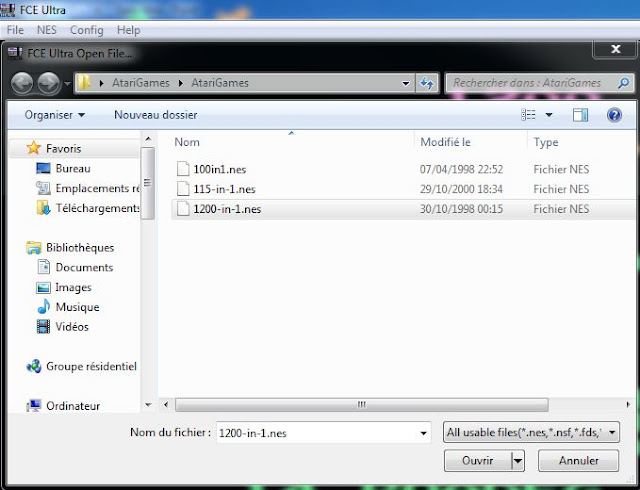Screen dimensions: 640x490
Task: Click the Téléchargements folder icon
Action: tap(43, 208)
